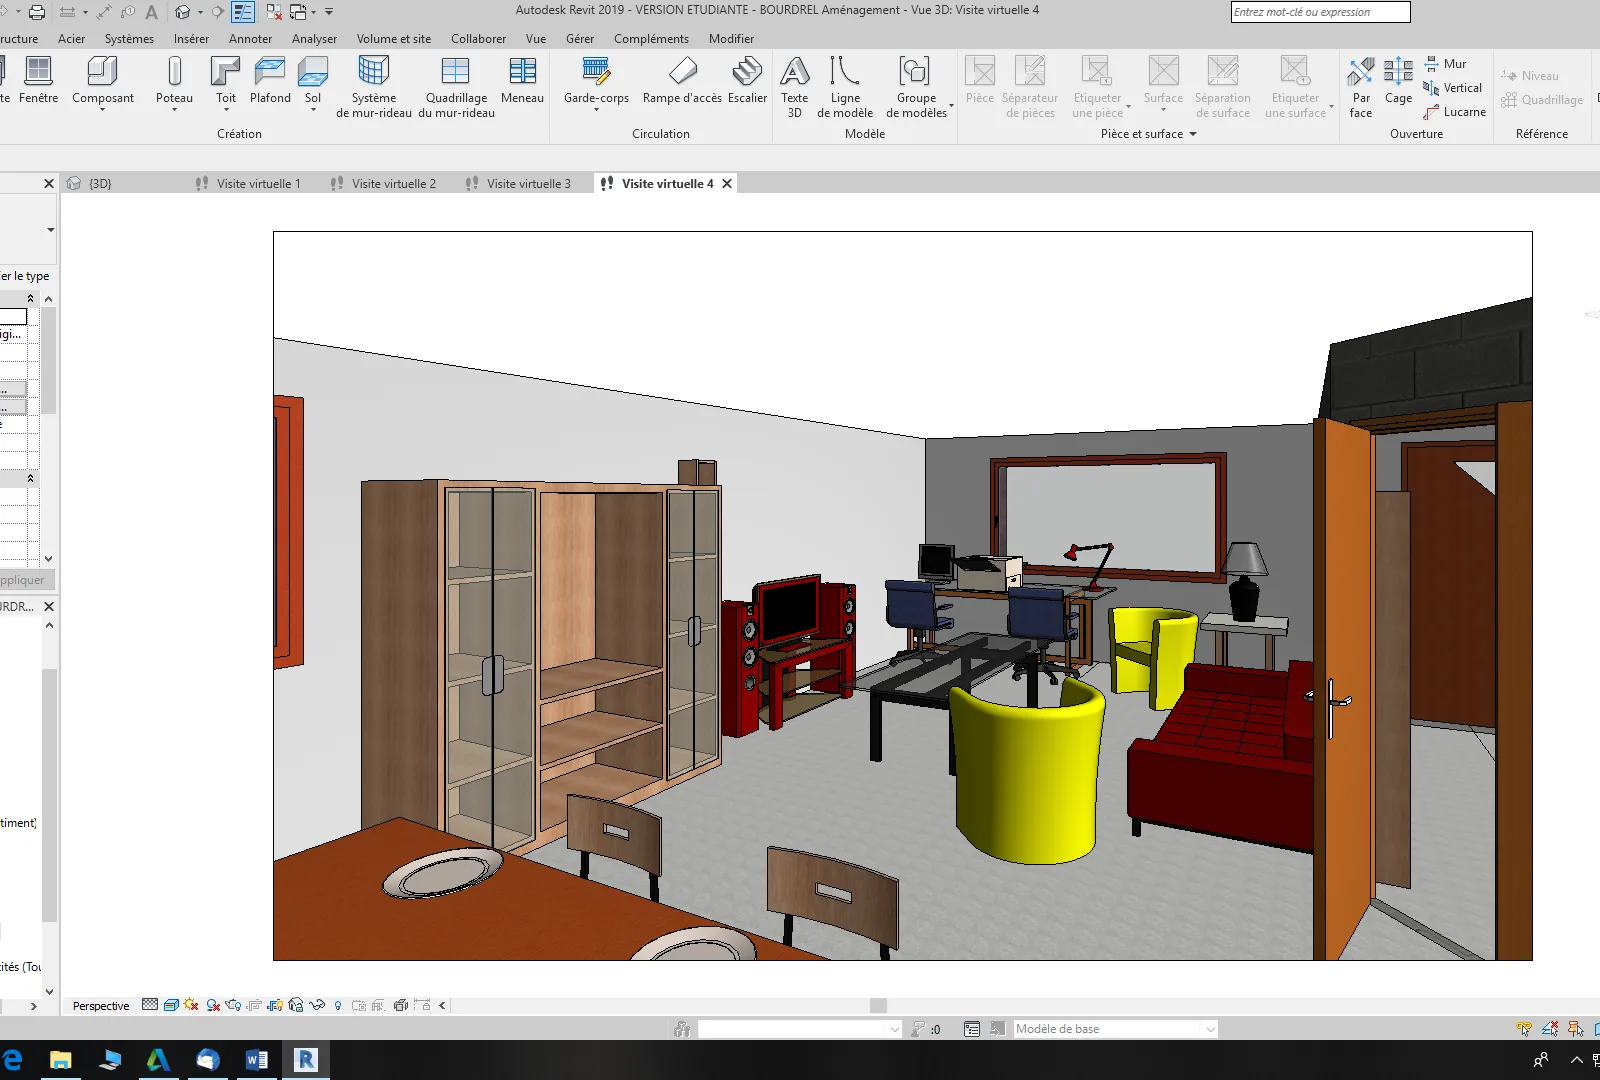Expand the Pièce et surface panel dropdown
Image resolution: width=1600 pixels, height=1080 pixels.
[x=1193, y=134]
